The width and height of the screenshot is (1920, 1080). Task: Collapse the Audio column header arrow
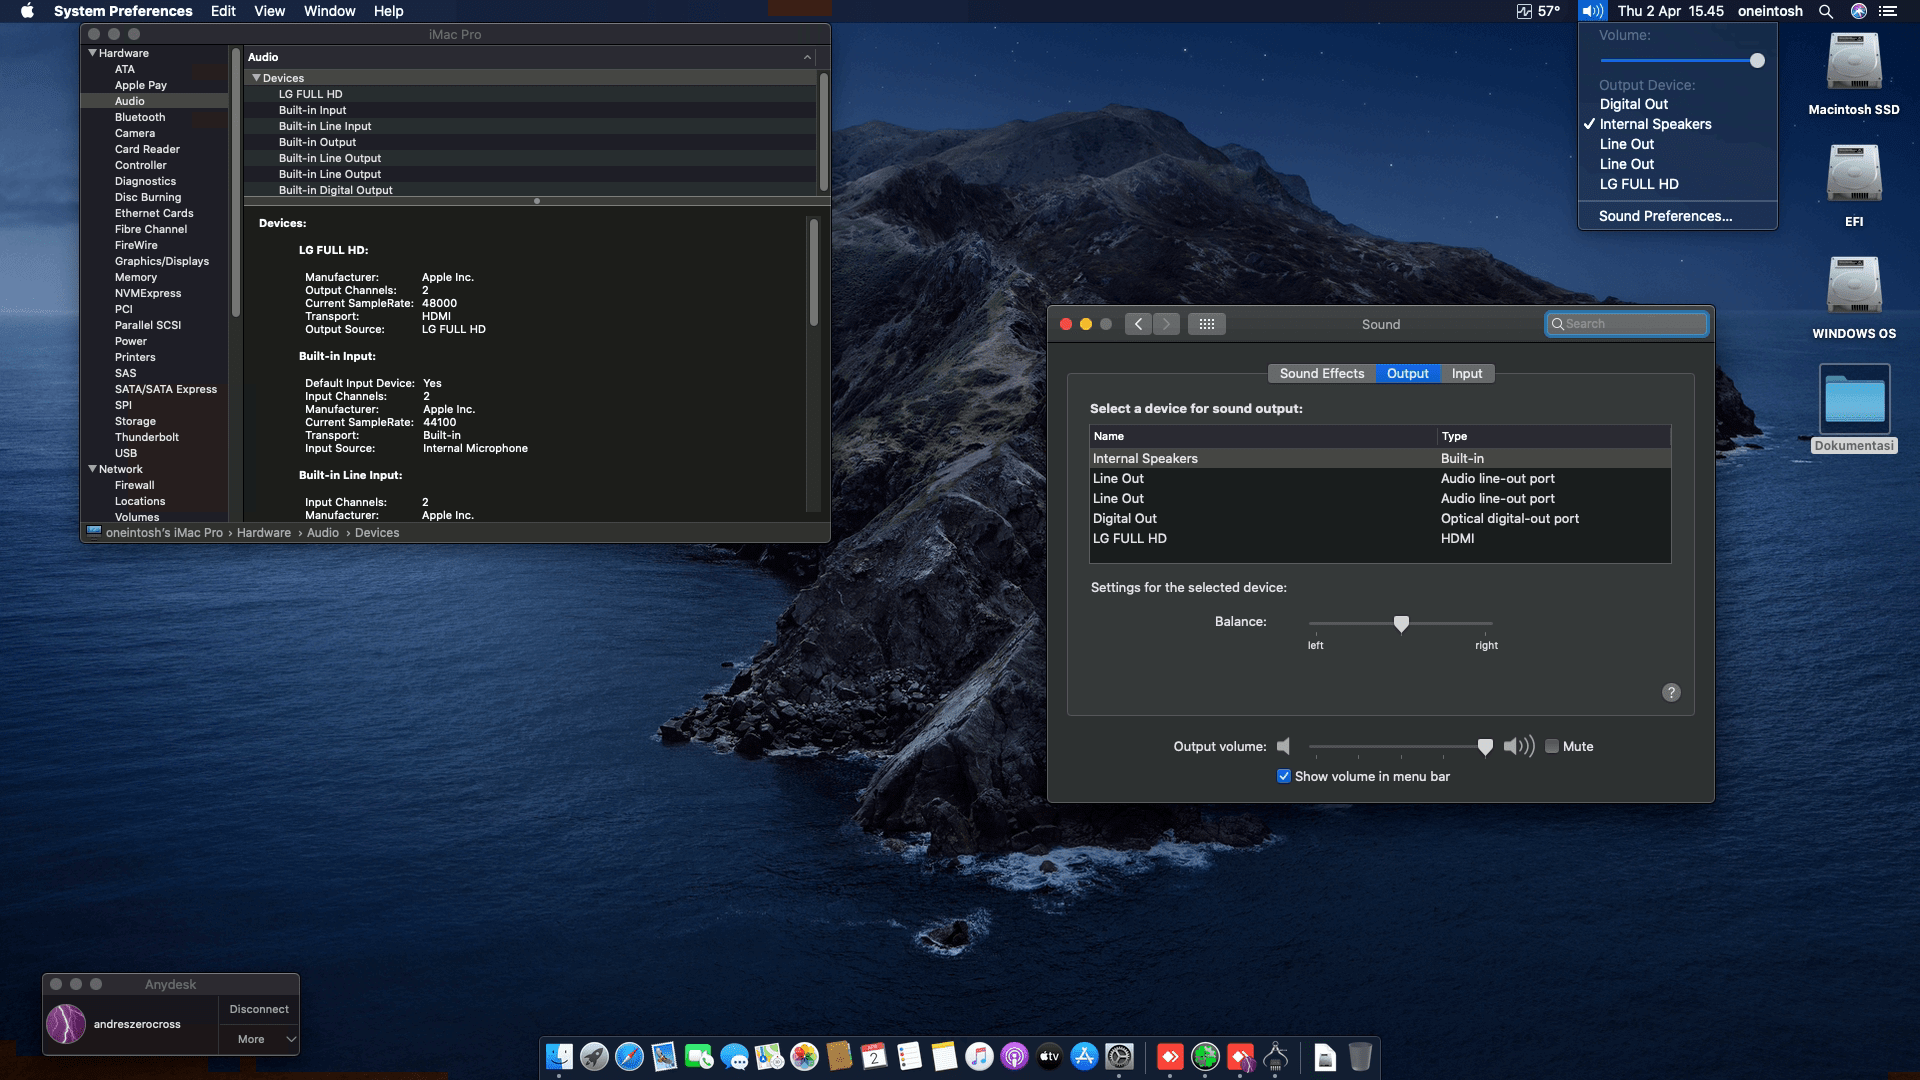(x=807, y=57)
